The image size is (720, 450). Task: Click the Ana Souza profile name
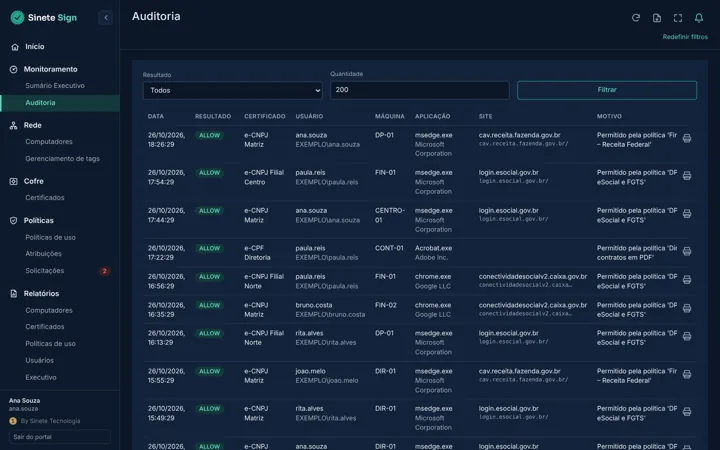pyautogui.click(x=24, y=401)
